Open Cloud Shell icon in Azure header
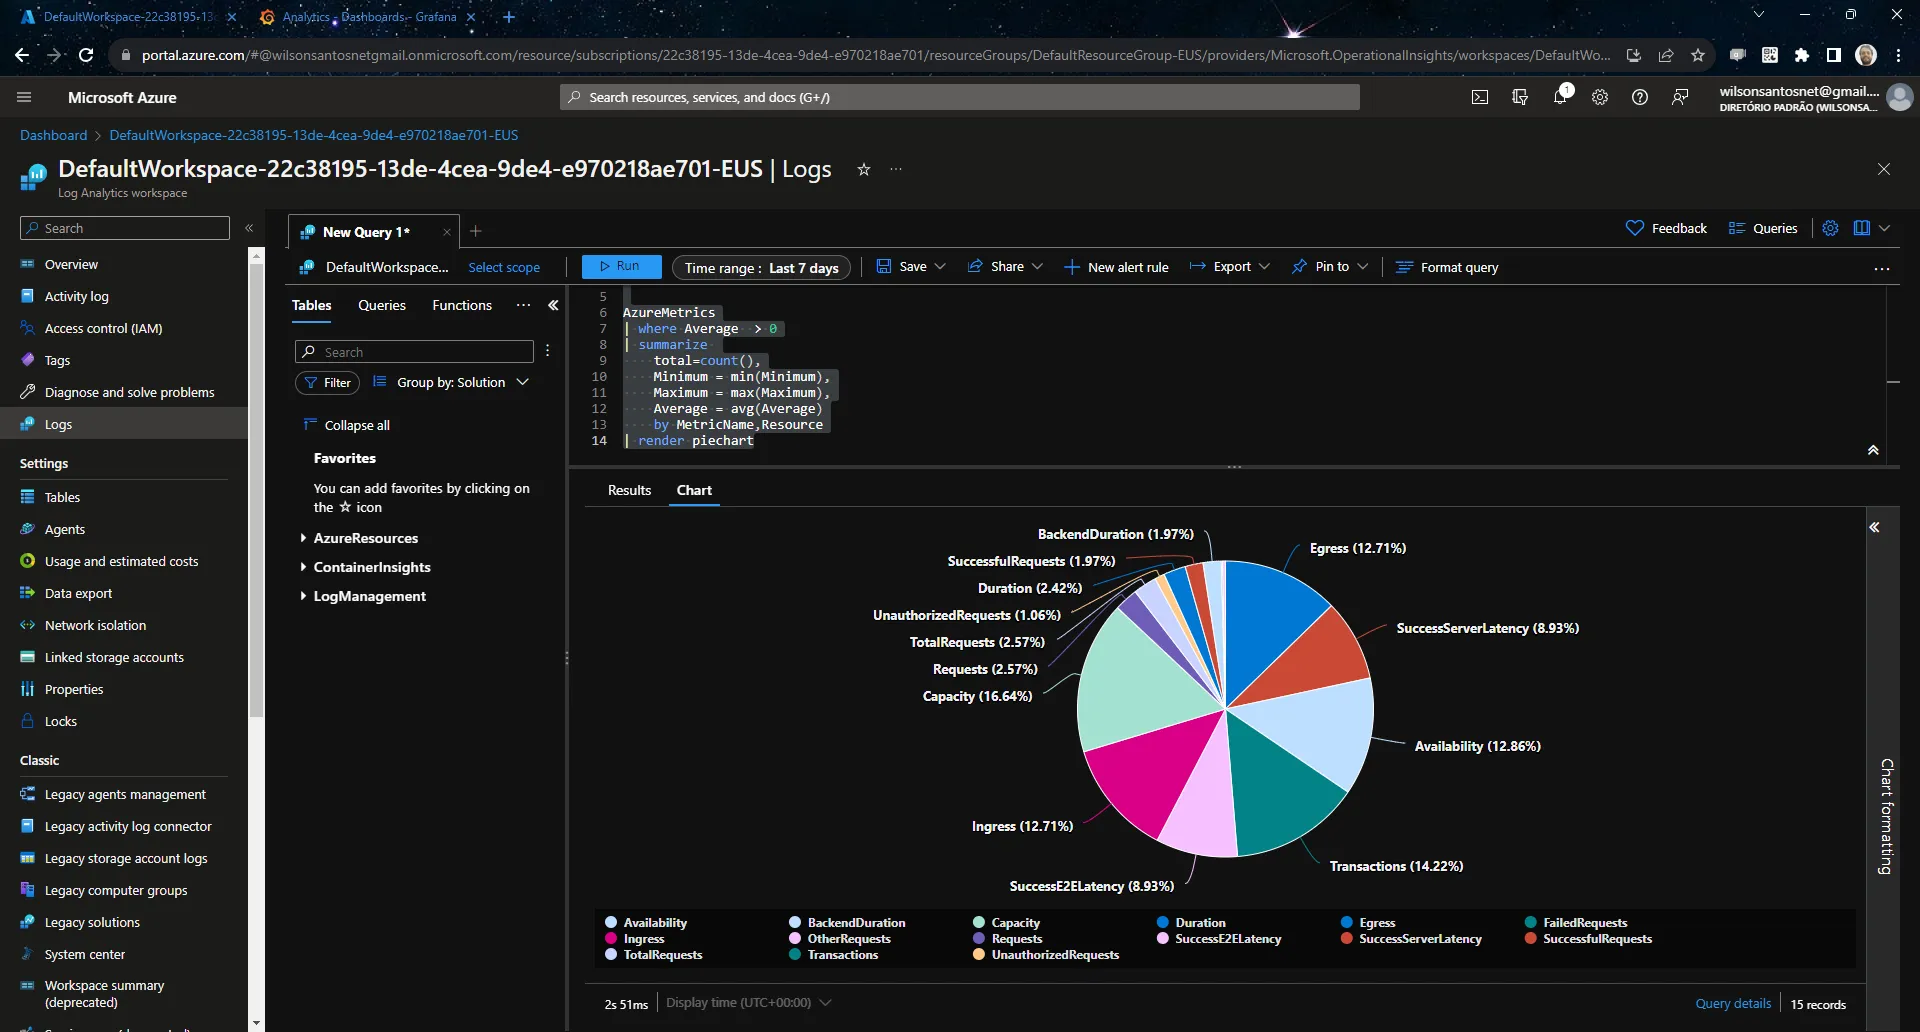 click(x=1480, y=97)
